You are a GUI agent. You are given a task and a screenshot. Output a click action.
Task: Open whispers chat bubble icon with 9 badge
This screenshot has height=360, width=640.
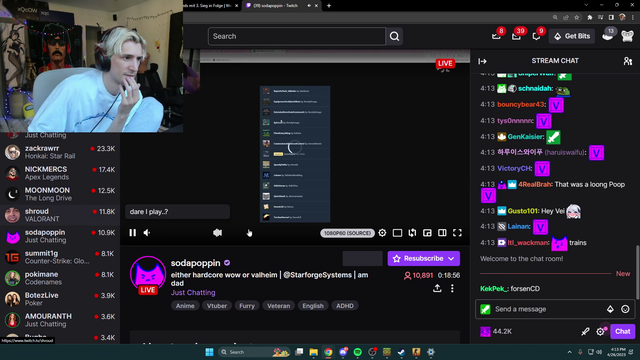(536, 36)
